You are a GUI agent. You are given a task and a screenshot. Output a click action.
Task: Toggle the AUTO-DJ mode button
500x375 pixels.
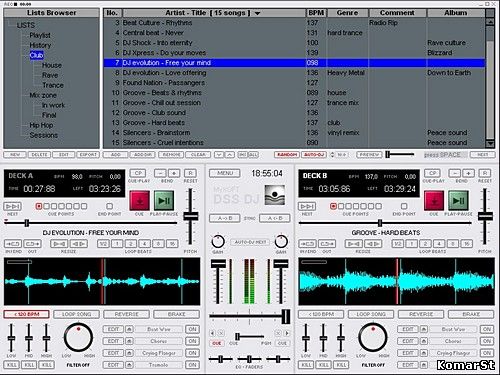point(314,155)
